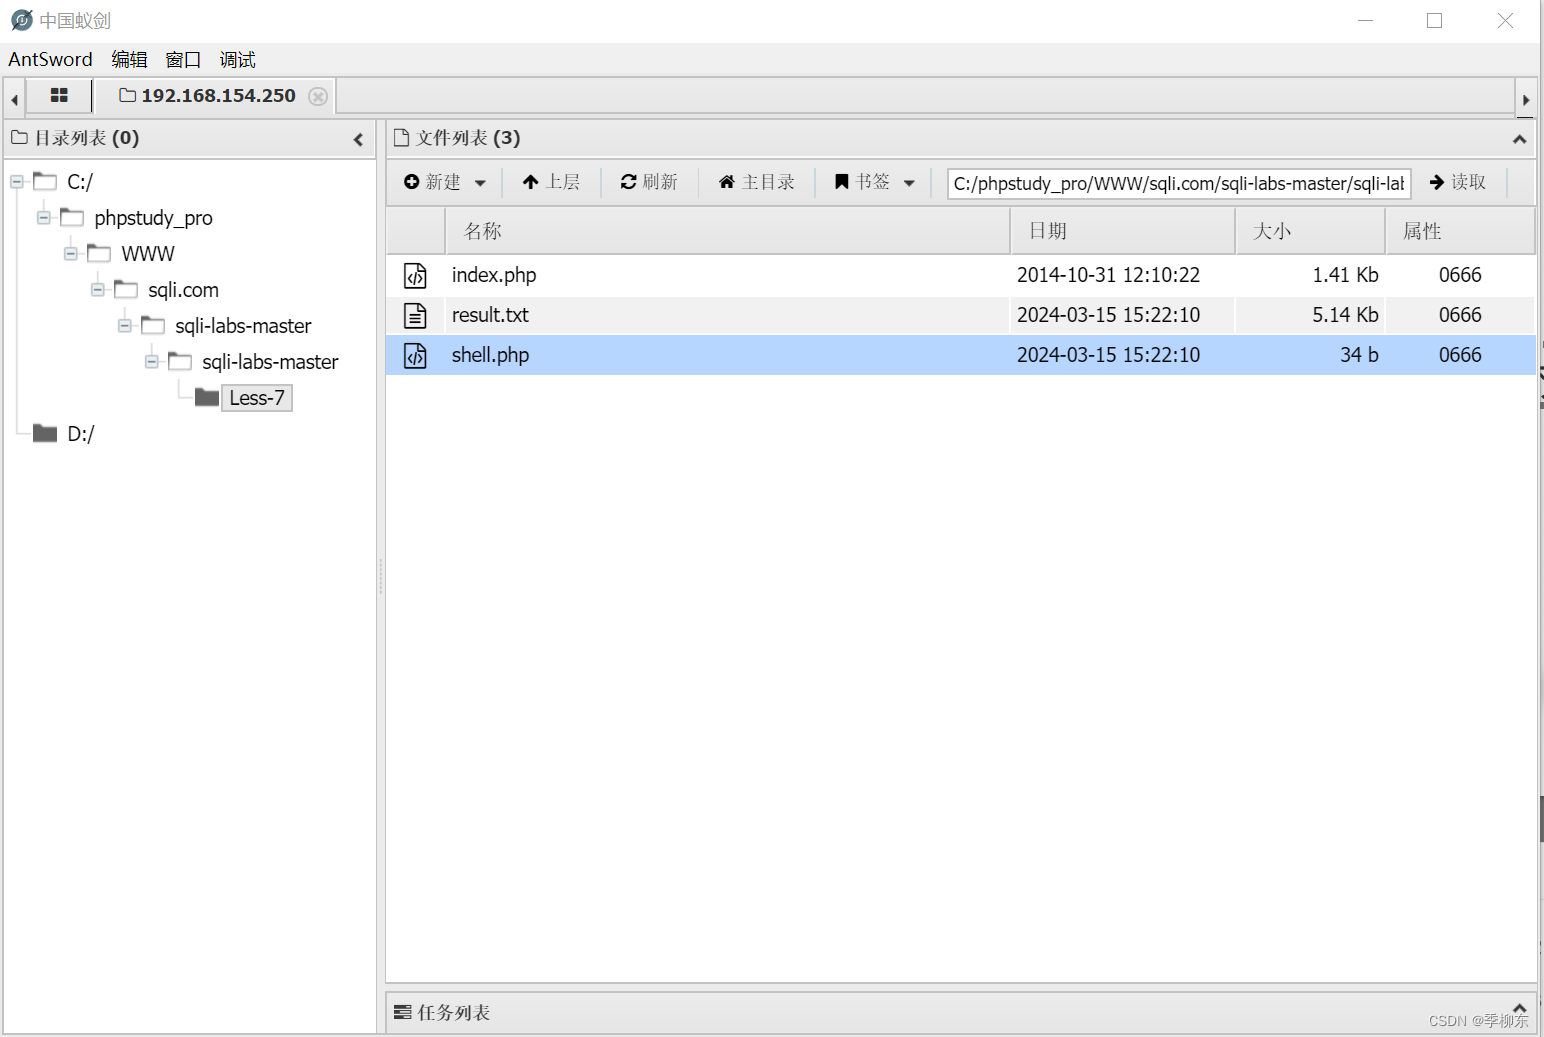The width and height of the screenshot is (1544, 1037).
Task: Open the 书签 dropdown arrow
Action: pyautogui.click(x=909, y=183)
